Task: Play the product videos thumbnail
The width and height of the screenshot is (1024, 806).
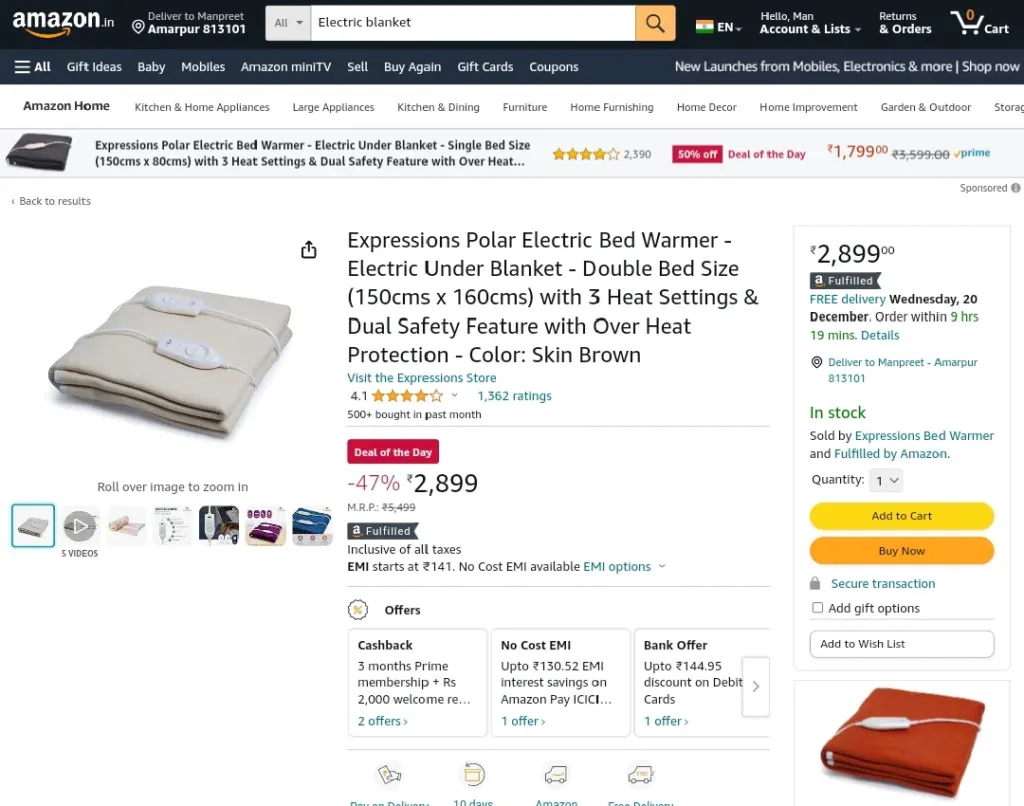Action: click(x=80, y=526)
